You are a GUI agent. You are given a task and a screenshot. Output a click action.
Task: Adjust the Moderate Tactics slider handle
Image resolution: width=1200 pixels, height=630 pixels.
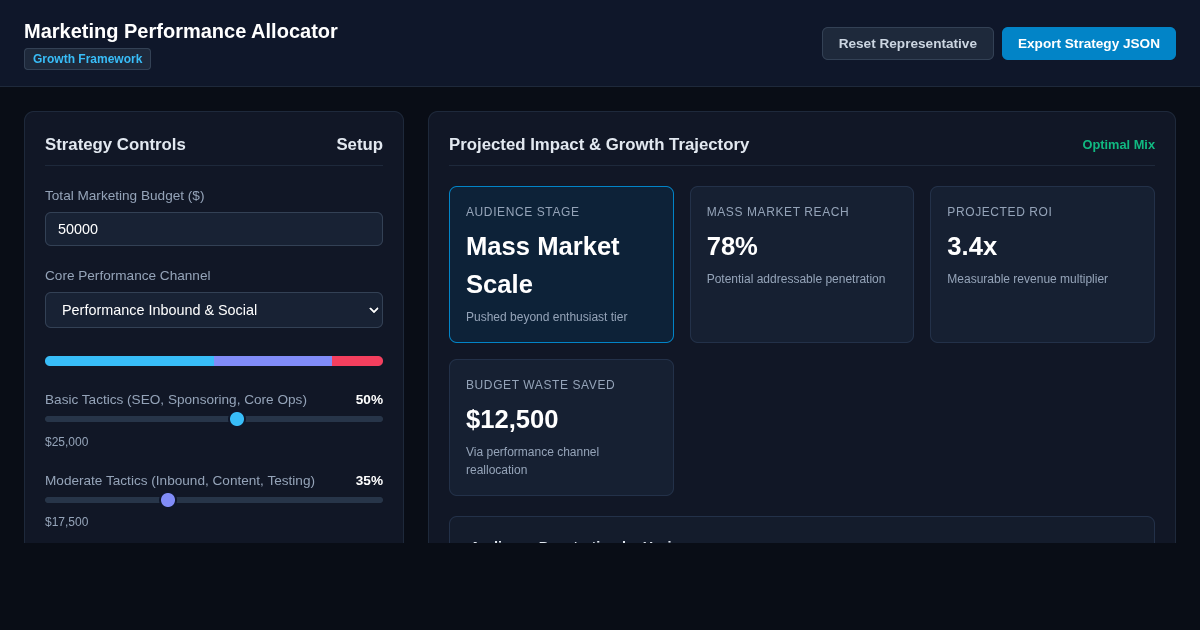168,500
